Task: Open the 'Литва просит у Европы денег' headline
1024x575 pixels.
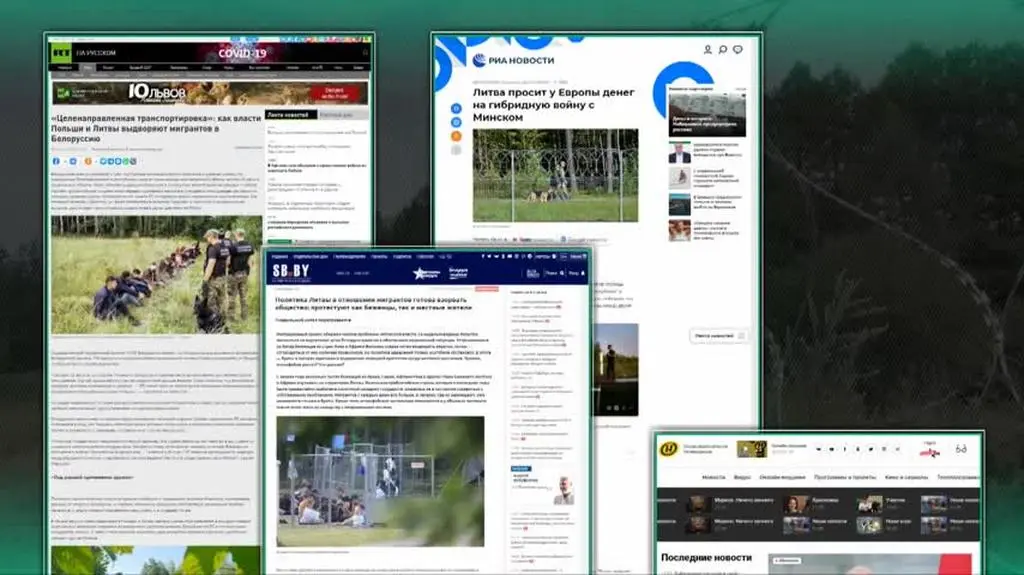Action: pyautogui.click(x=553, y=104)
